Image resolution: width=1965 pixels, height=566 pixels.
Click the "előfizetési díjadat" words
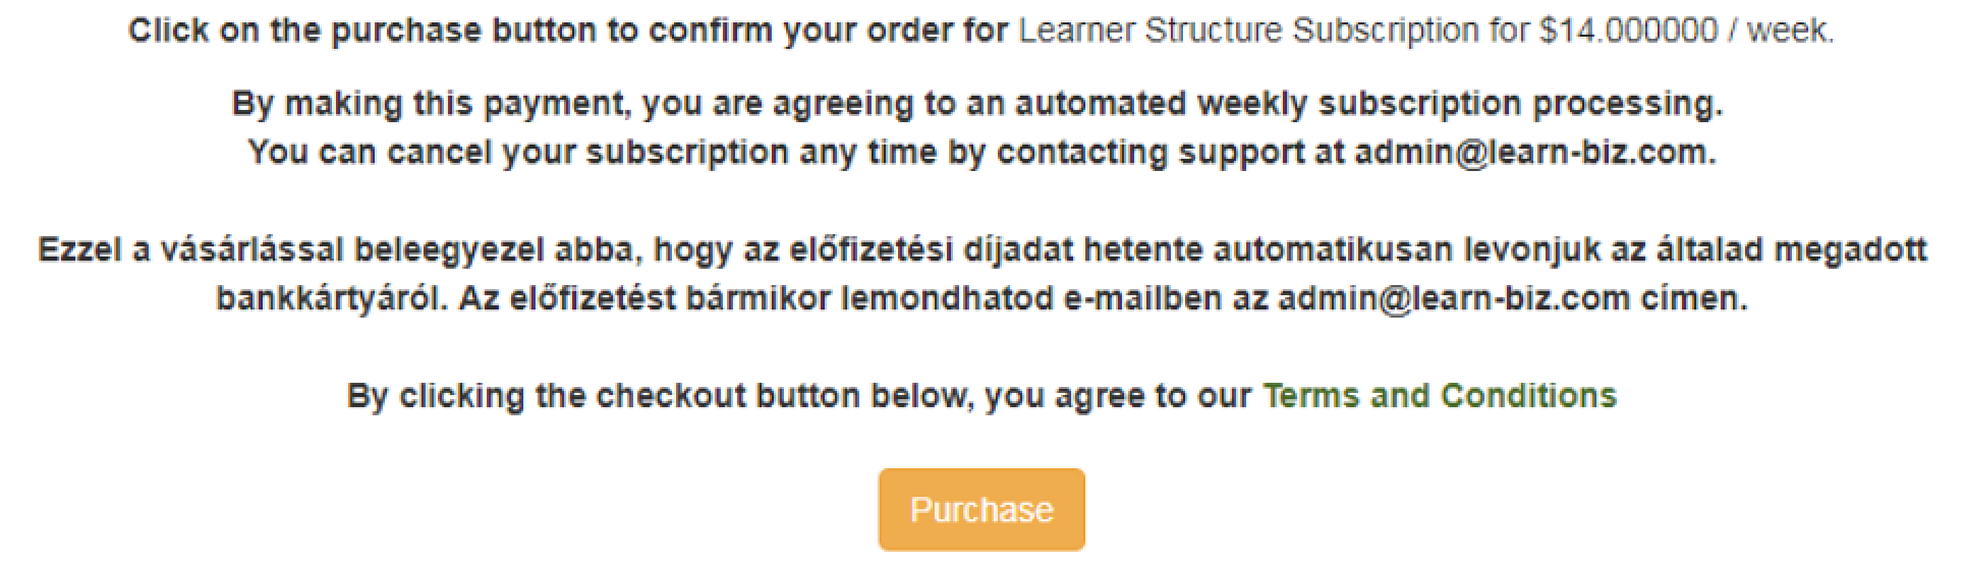[x=931, y=249]
